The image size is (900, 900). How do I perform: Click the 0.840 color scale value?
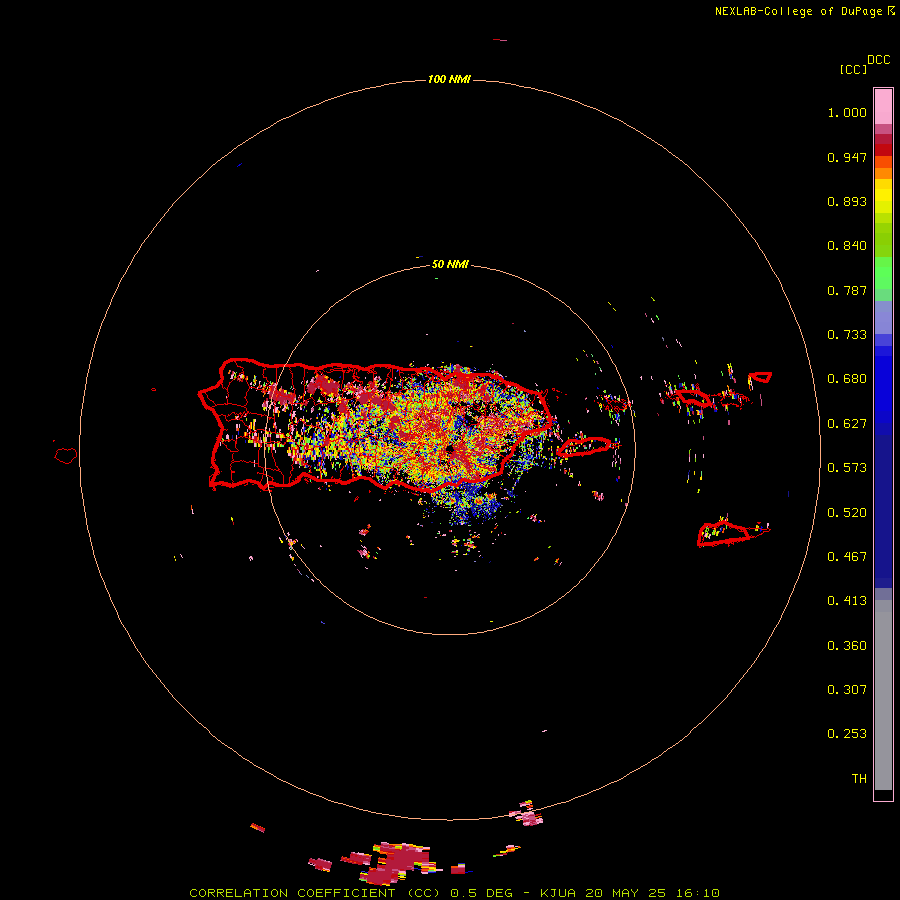[847, 246]
